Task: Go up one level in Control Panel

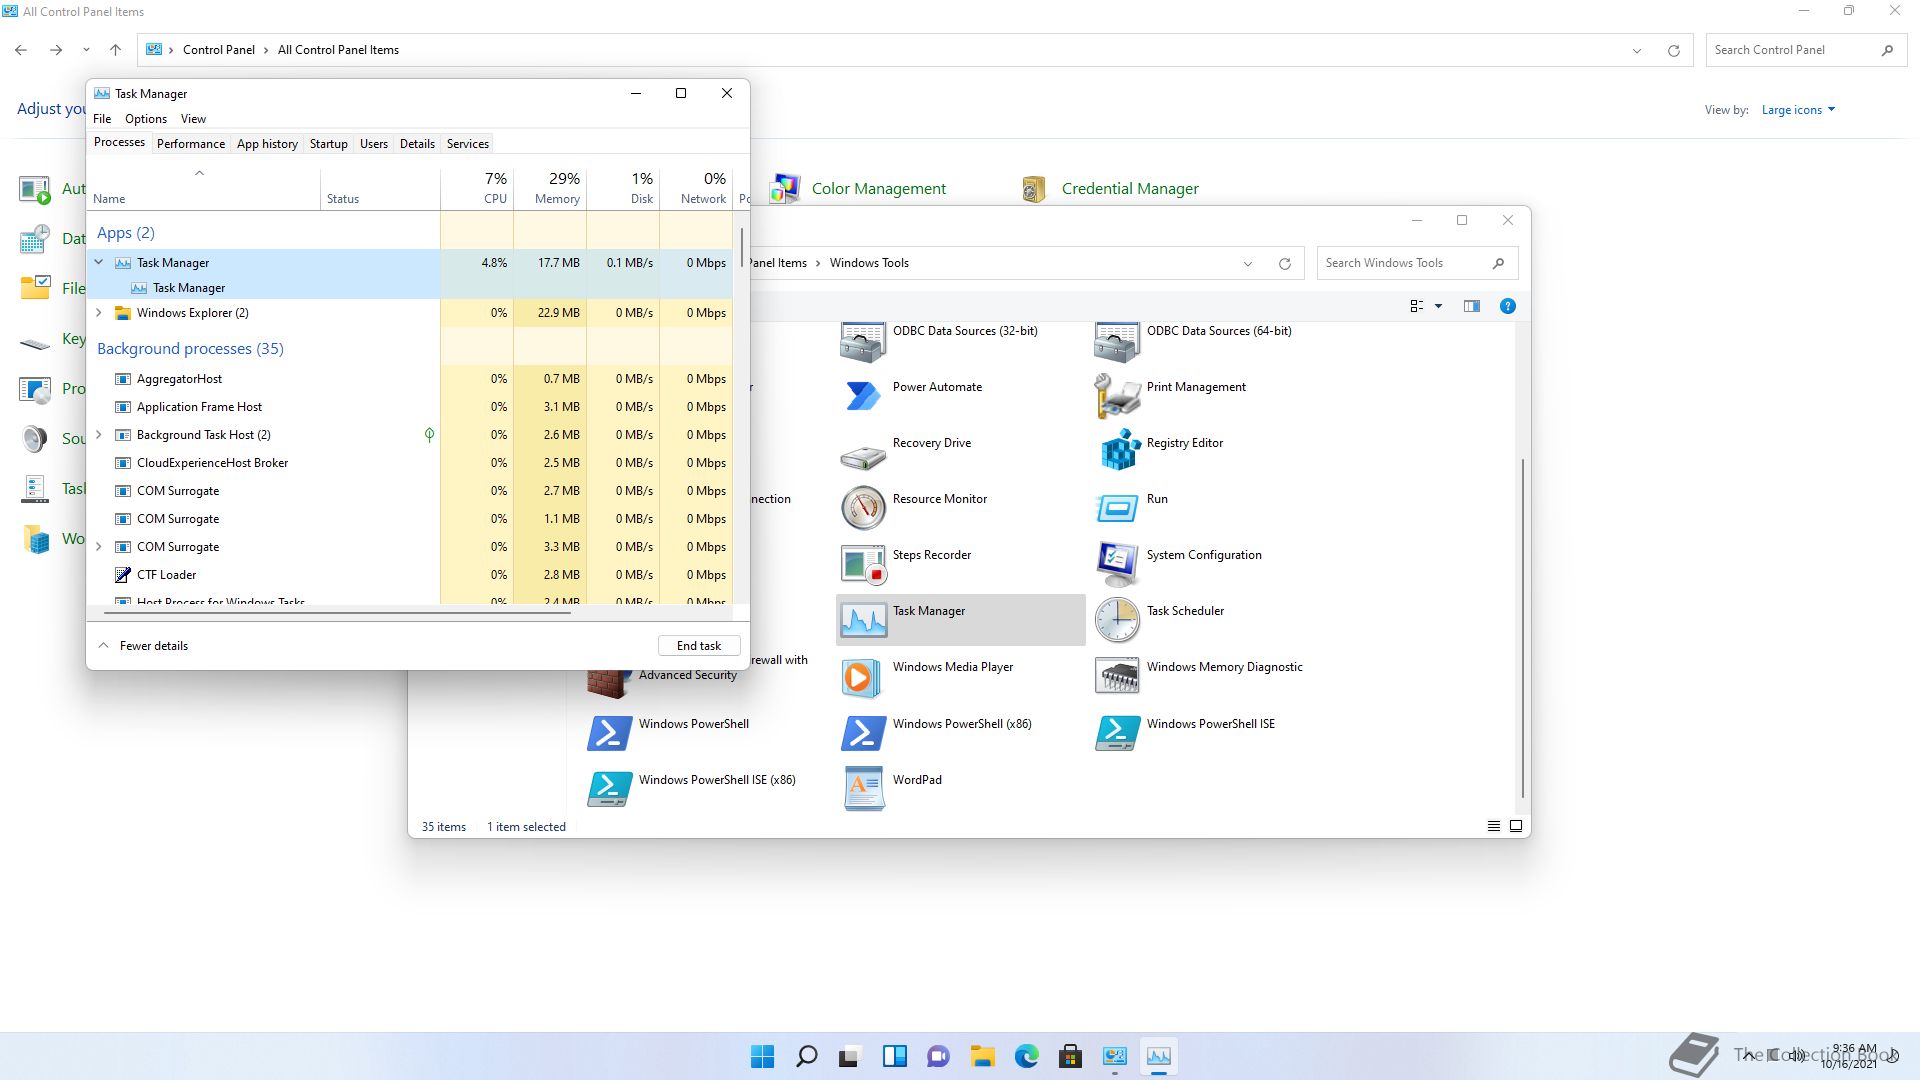Action: (115, 50)
